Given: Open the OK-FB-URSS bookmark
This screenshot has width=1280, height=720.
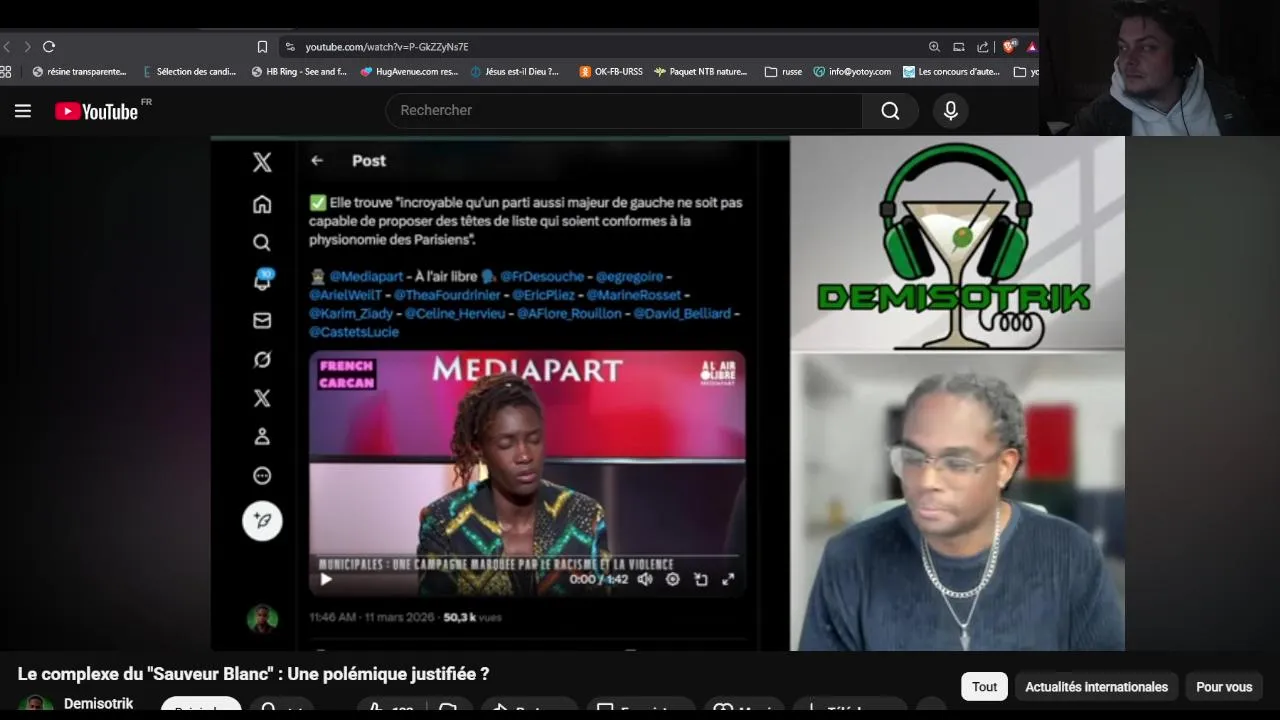Looking at the screenshot, I should click(611, 72).
